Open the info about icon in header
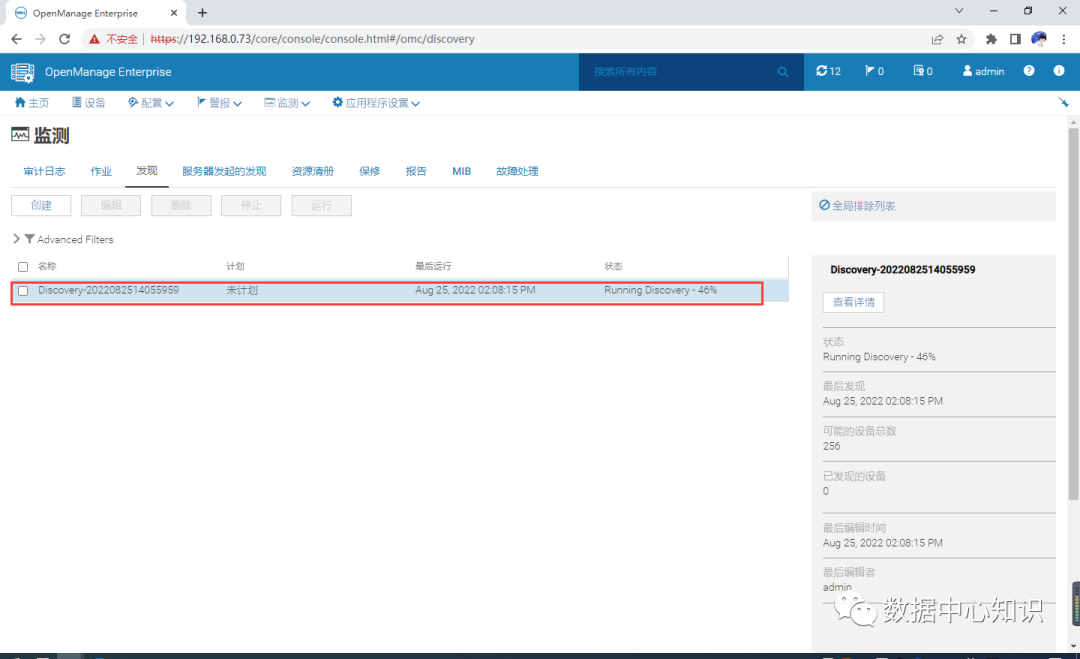1080x659 pixels. [x=1059, y=71]
